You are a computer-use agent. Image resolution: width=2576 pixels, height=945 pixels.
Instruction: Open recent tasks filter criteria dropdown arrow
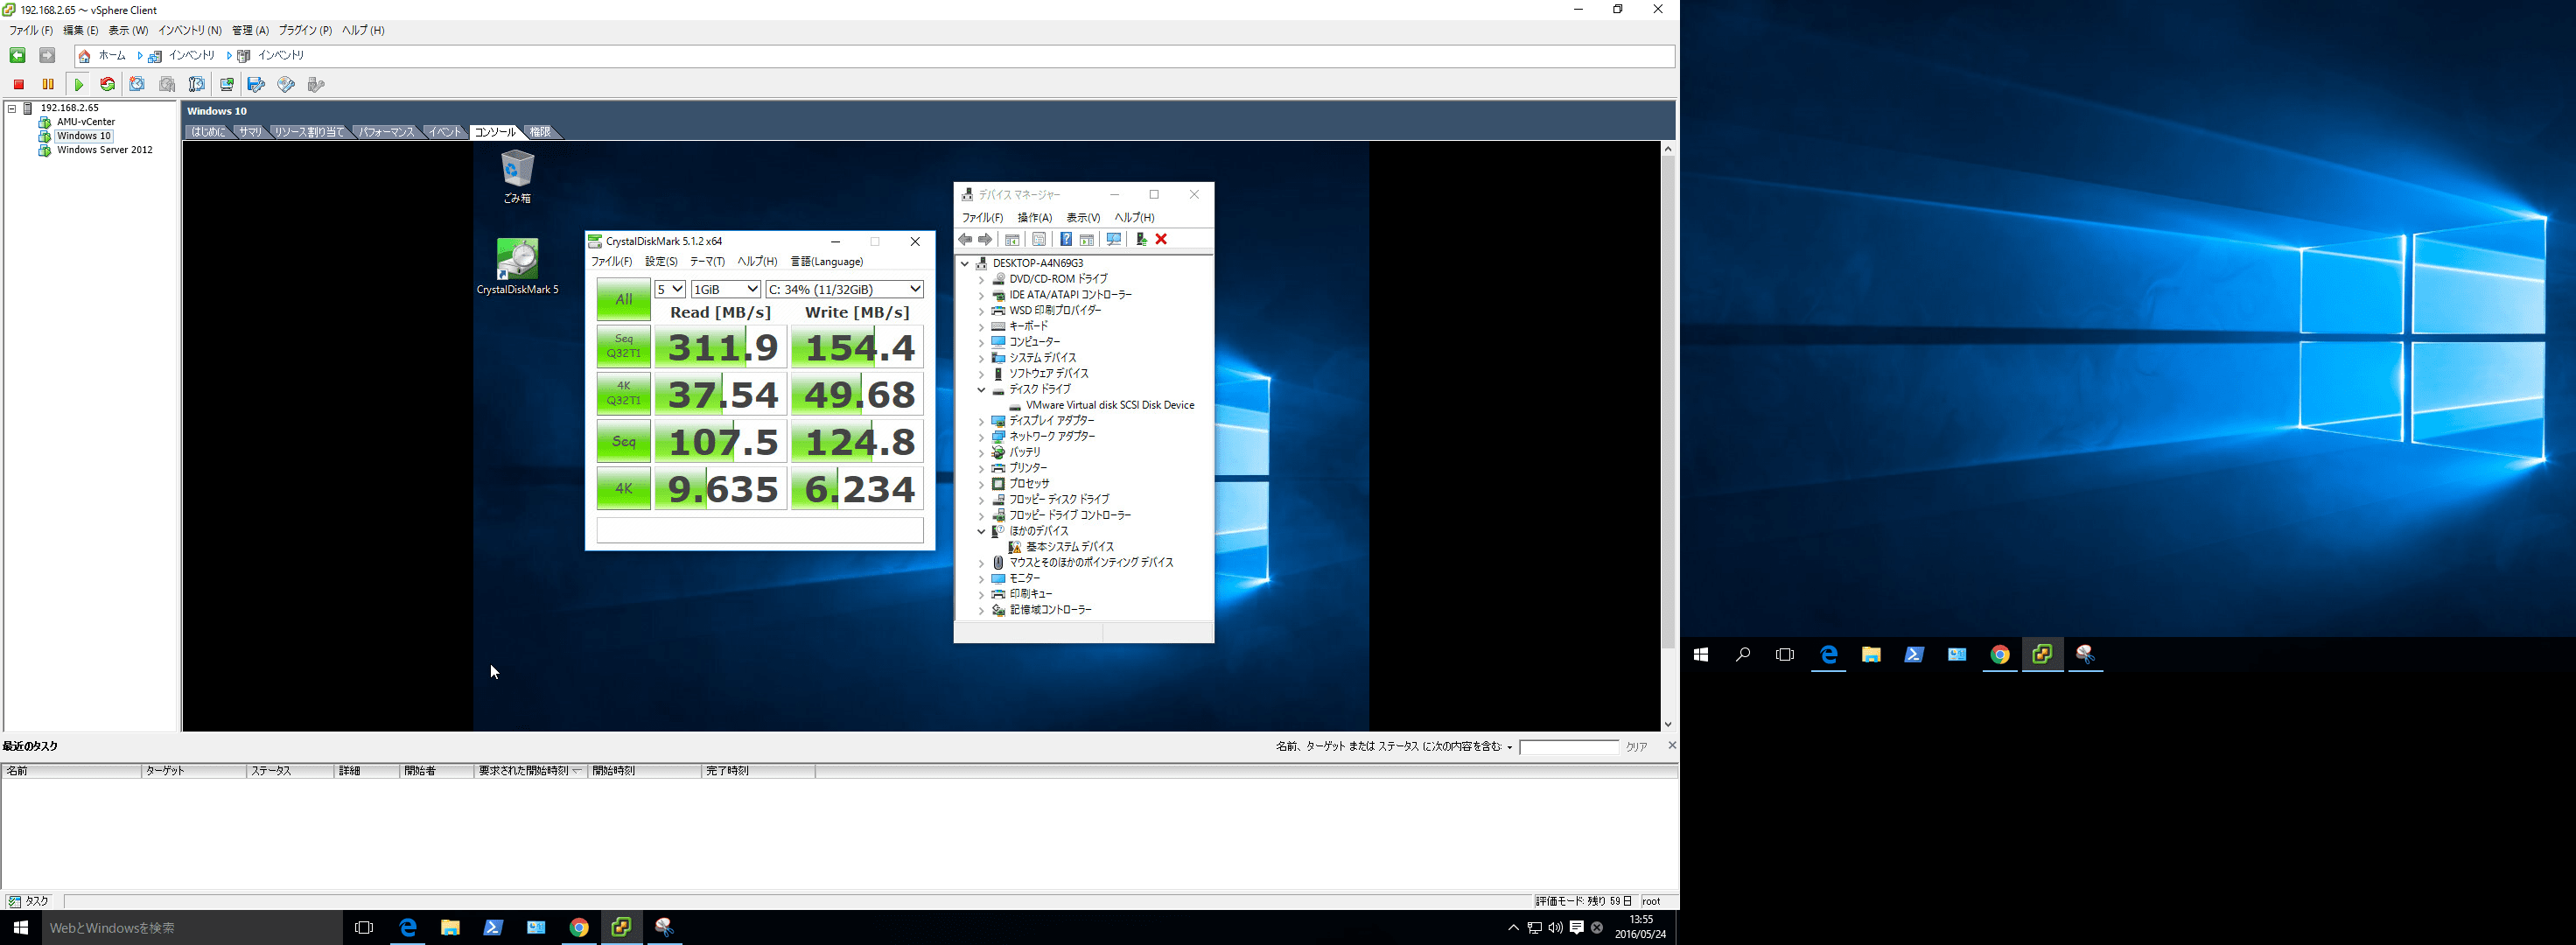tap(1509, 747)
